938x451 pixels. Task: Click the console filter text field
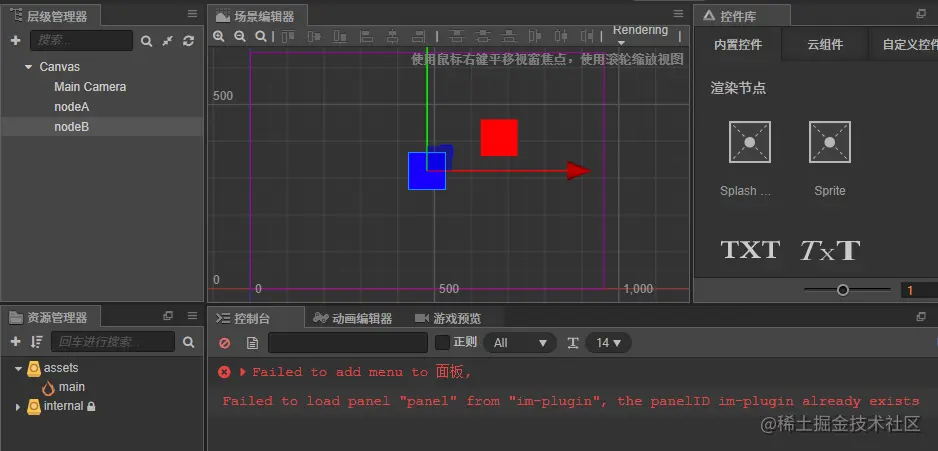pos(348,343)
